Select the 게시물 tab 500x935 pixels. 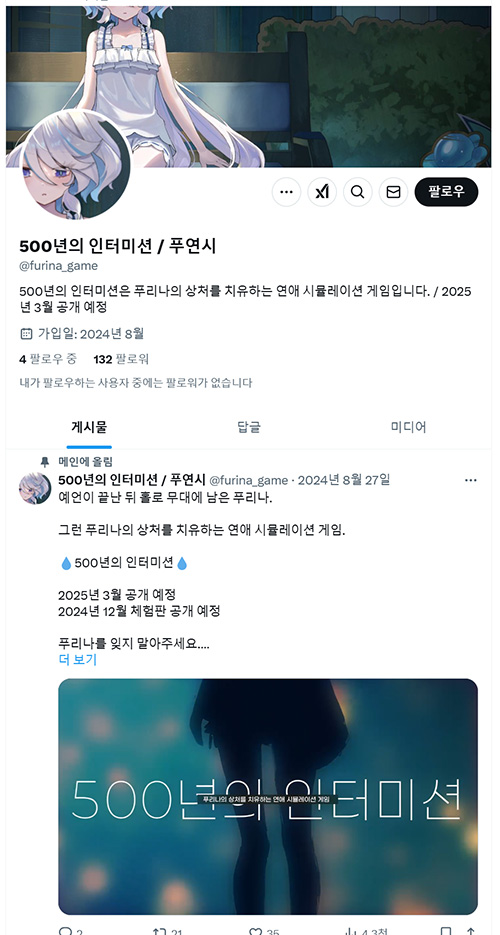click(x=89, y=427)
